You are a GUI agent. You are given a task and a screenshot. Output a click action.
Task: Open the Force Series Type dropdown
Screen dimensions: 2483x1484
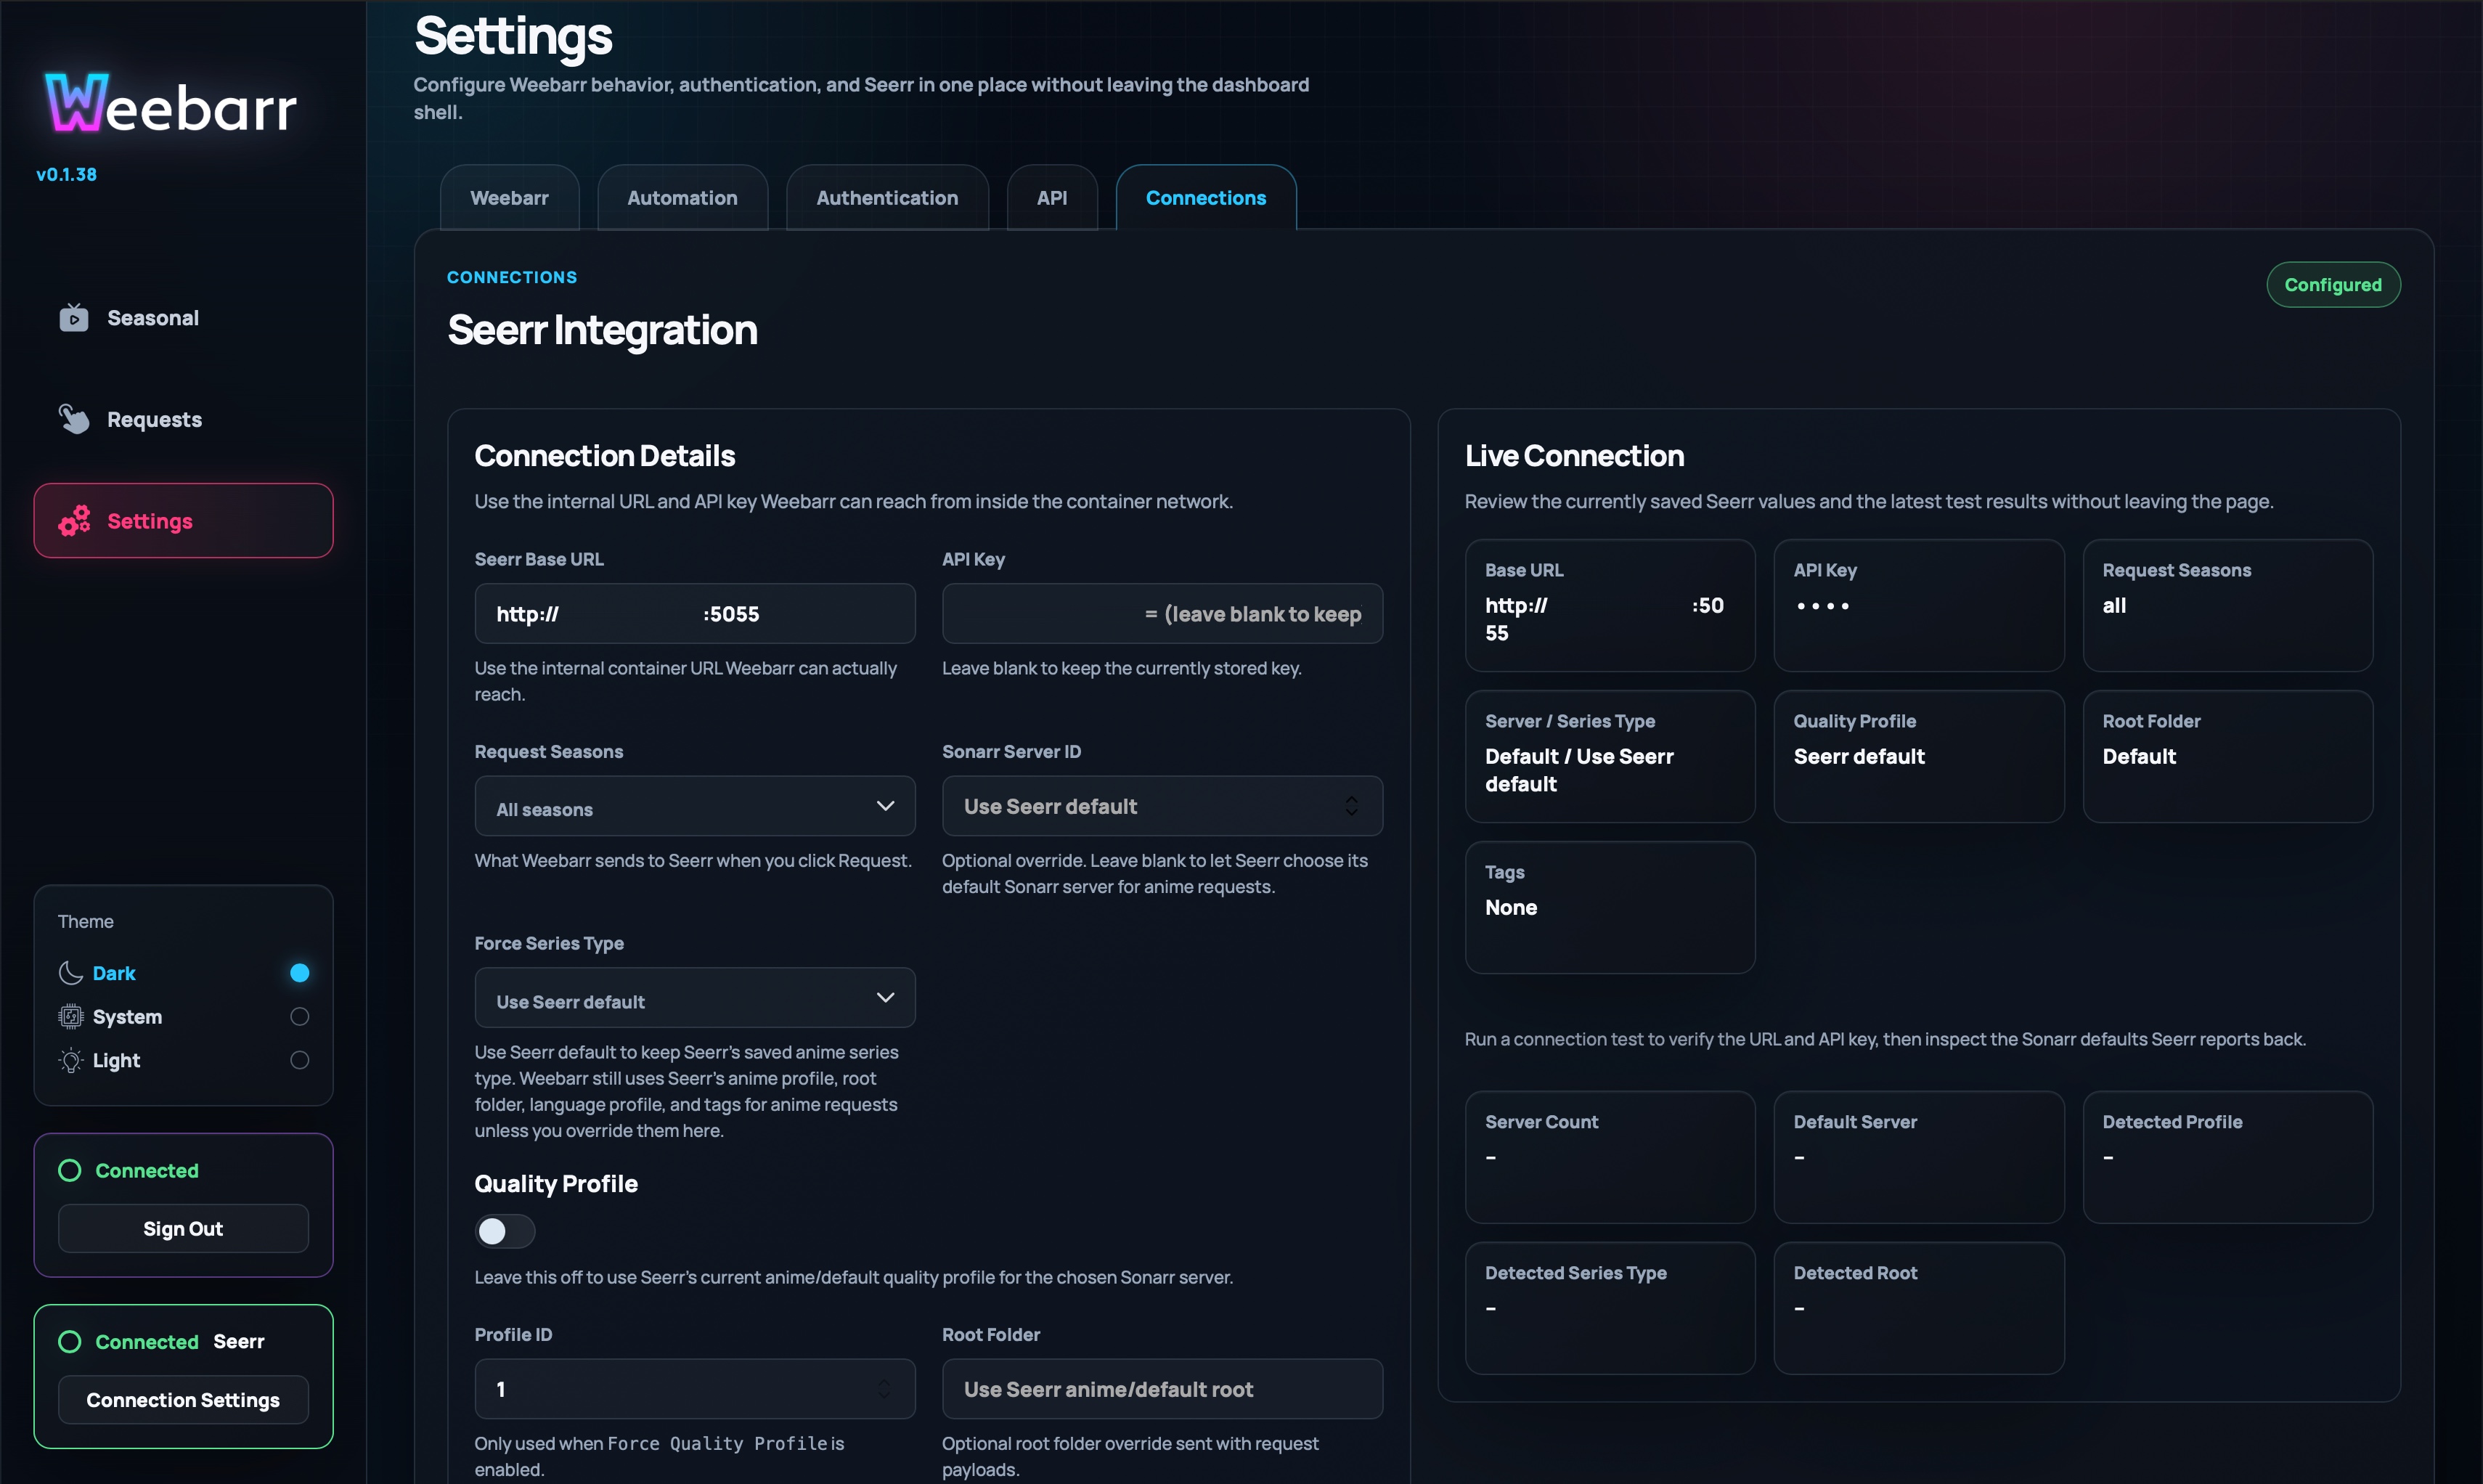pos(695,998)
